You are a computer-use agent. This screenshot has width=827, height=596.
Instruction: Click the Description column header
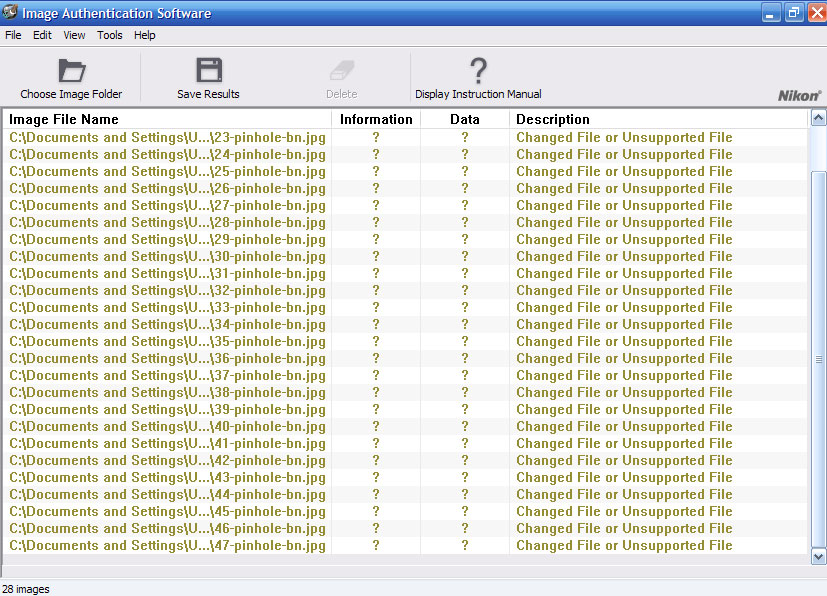553,119
